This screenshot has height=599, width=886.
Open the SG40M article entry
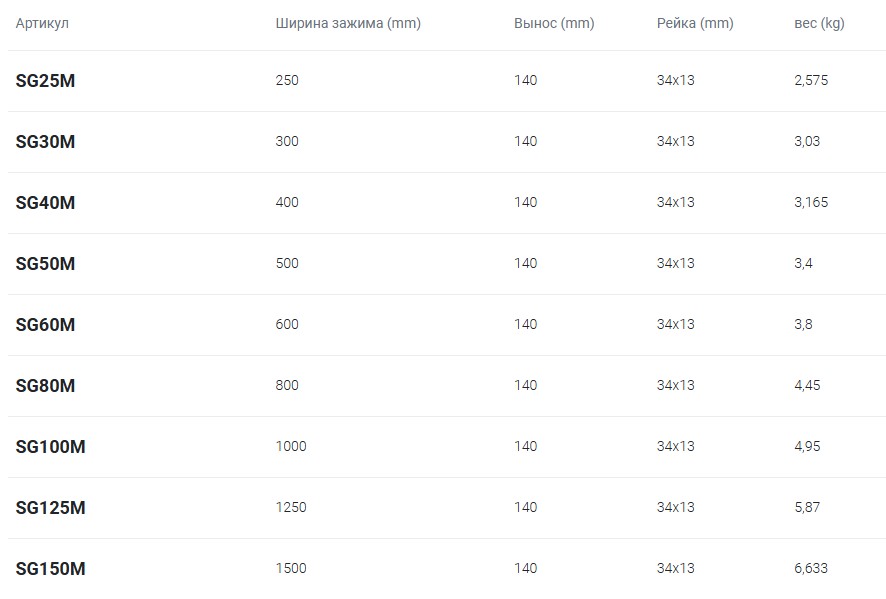[45, 203]
